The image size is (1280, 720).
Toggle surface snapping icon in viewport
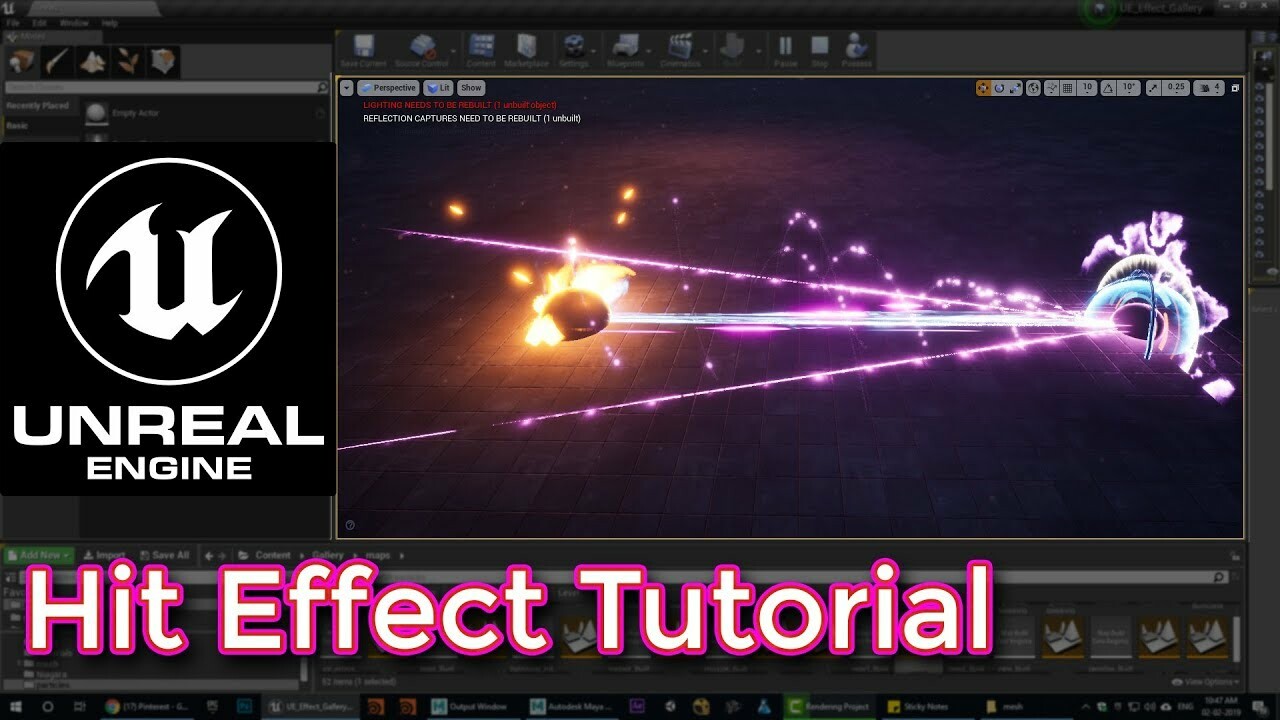(1052, 88)
